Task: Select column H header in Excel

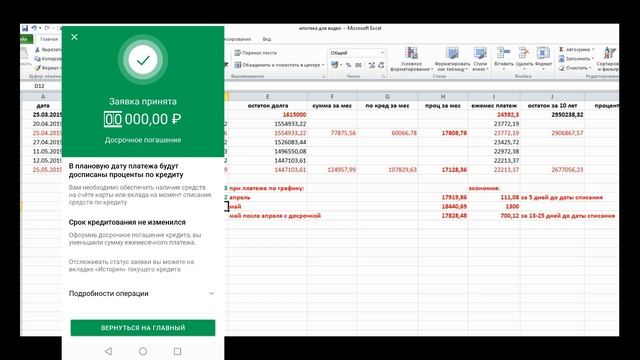Action: [x=443, y=97]
